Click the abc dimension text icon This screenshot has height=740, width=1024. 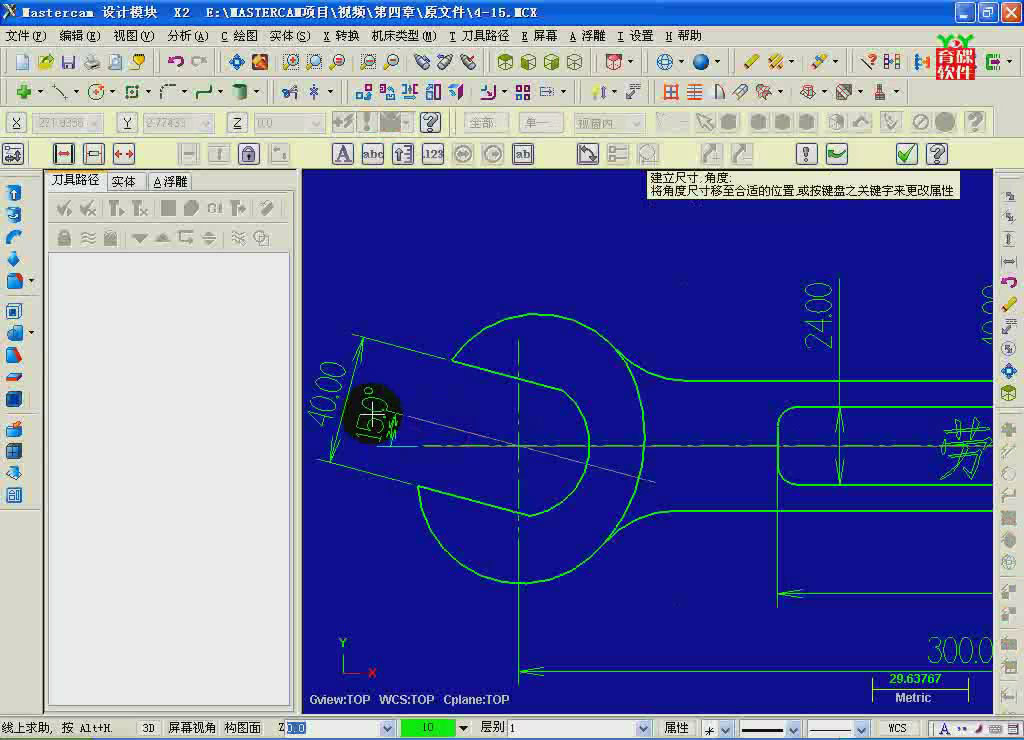click(x=373, y=154)
